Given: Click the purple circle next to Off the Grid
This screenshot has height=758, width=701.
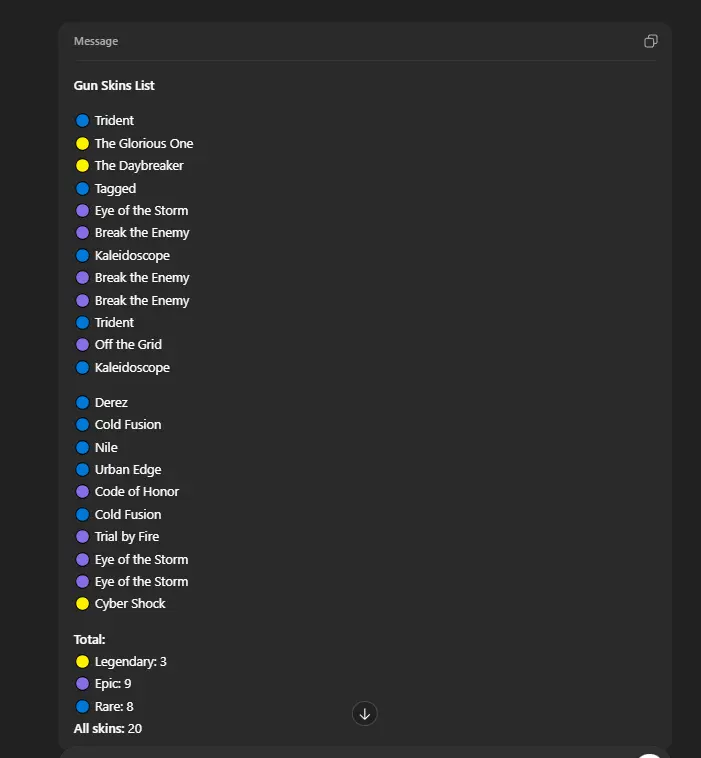Looking at the screenshot, I should [x=83, y=344].
